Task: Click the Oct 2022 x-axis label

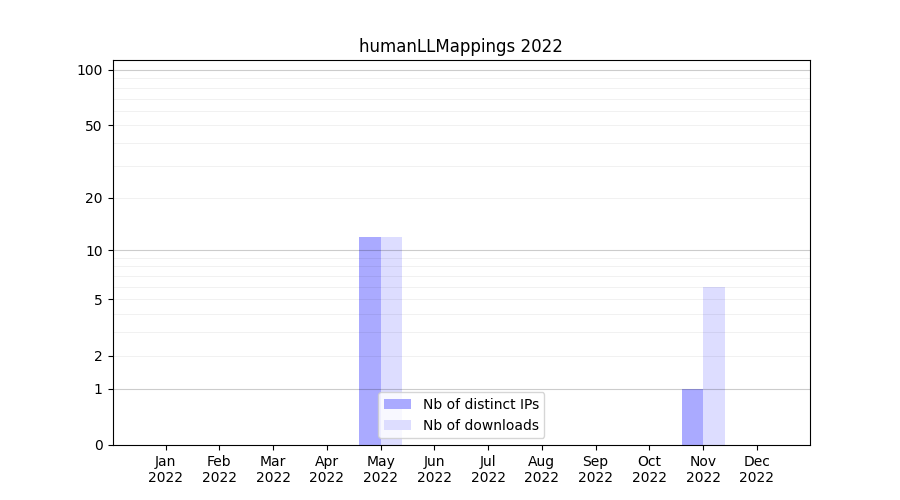Action: pyautogui.click(x=649, y=469)
